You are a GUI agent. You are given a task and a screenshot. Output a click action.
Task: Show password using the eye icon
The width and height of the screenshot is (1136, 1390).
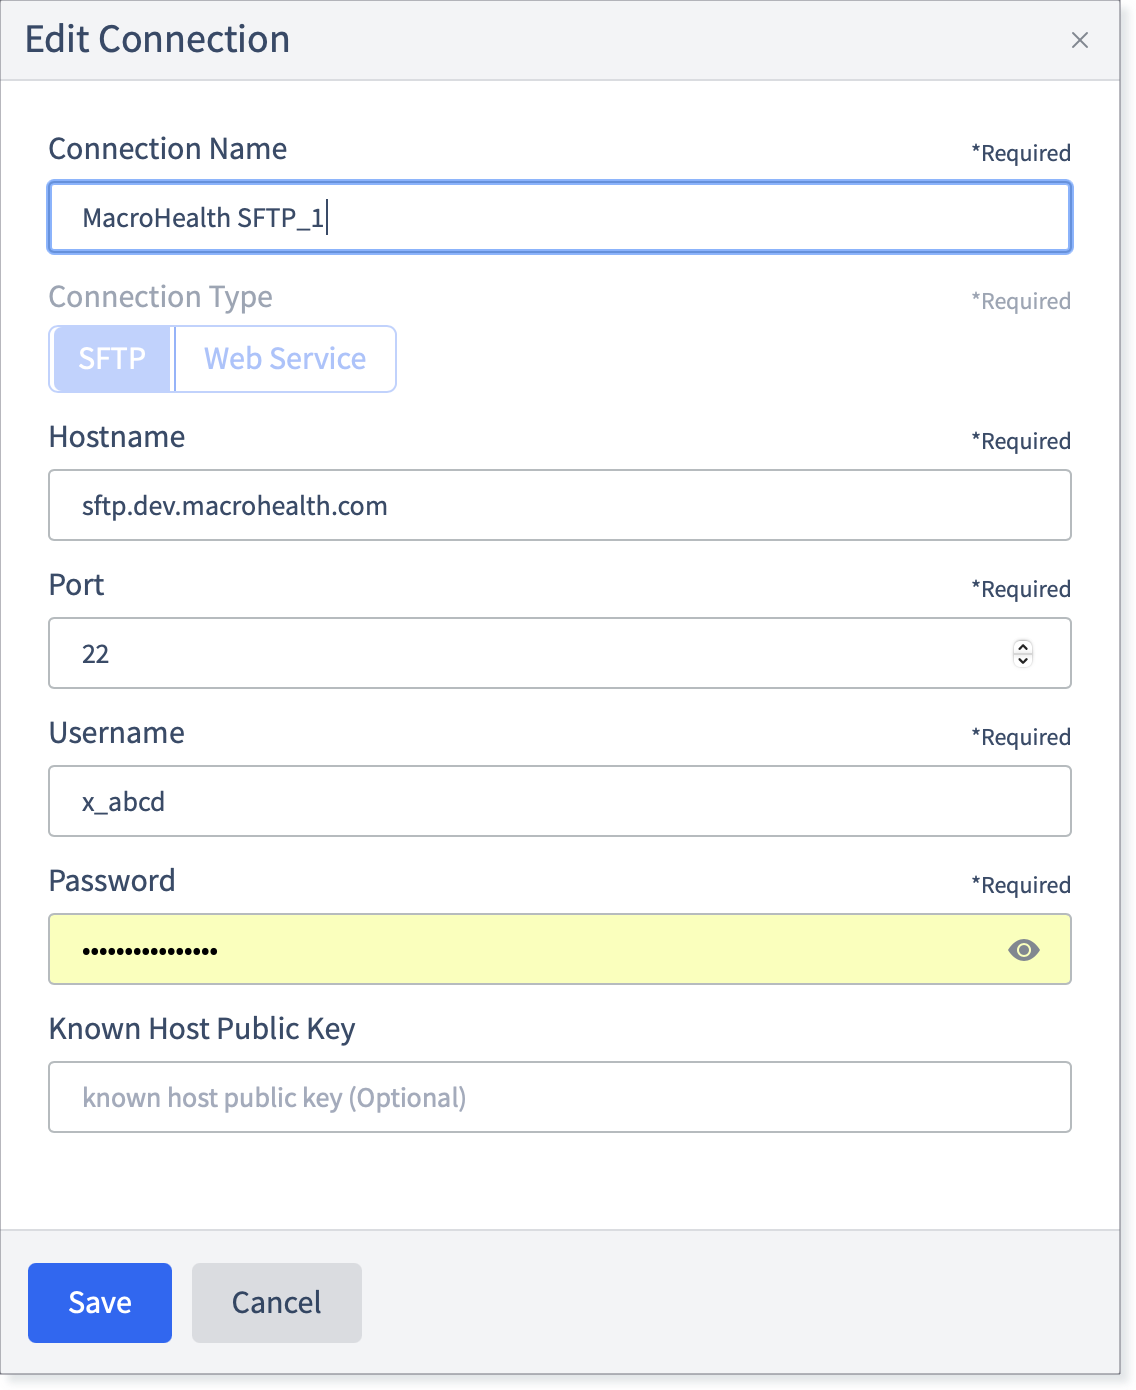pyautogui.click(x=1023, y=950)
